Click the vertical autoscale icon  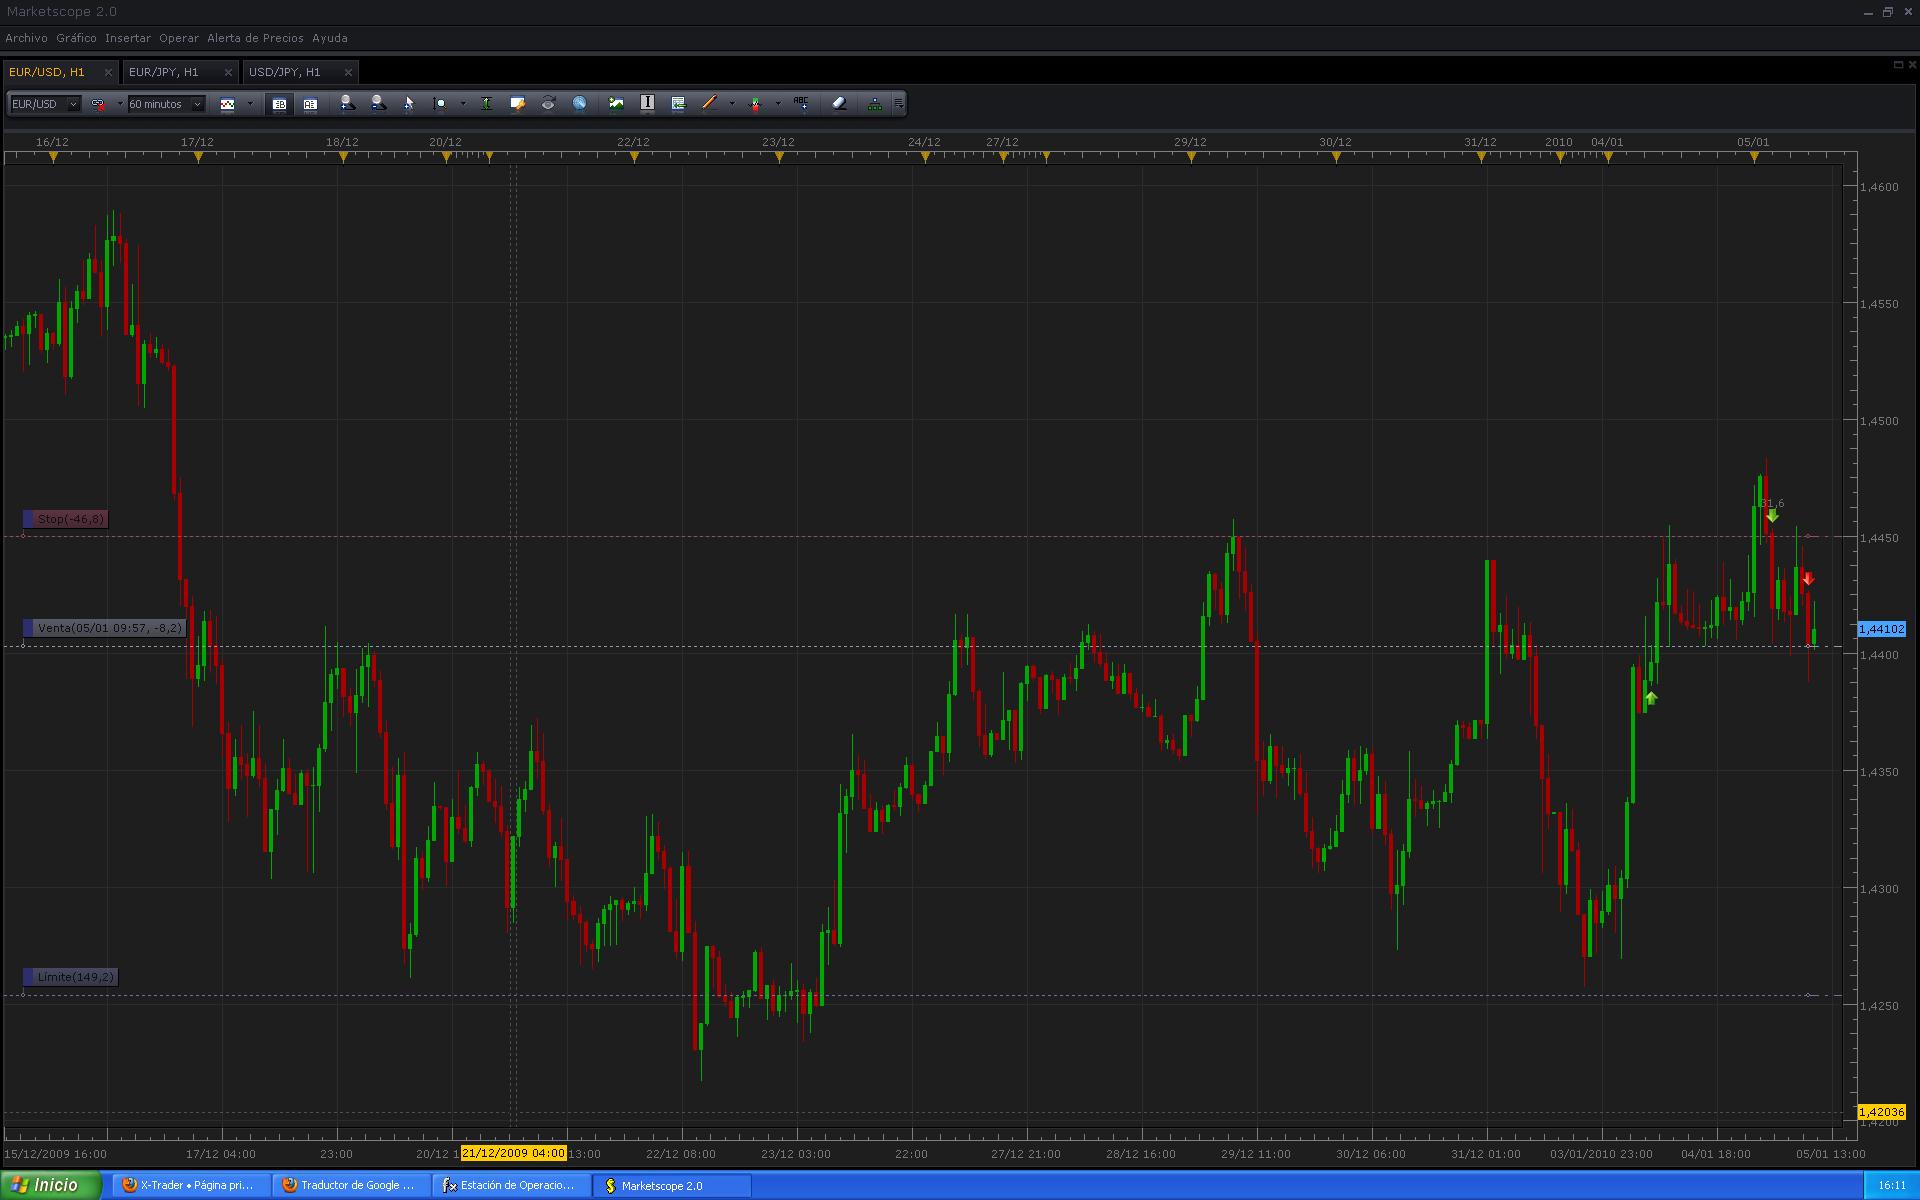coord(486,103)
